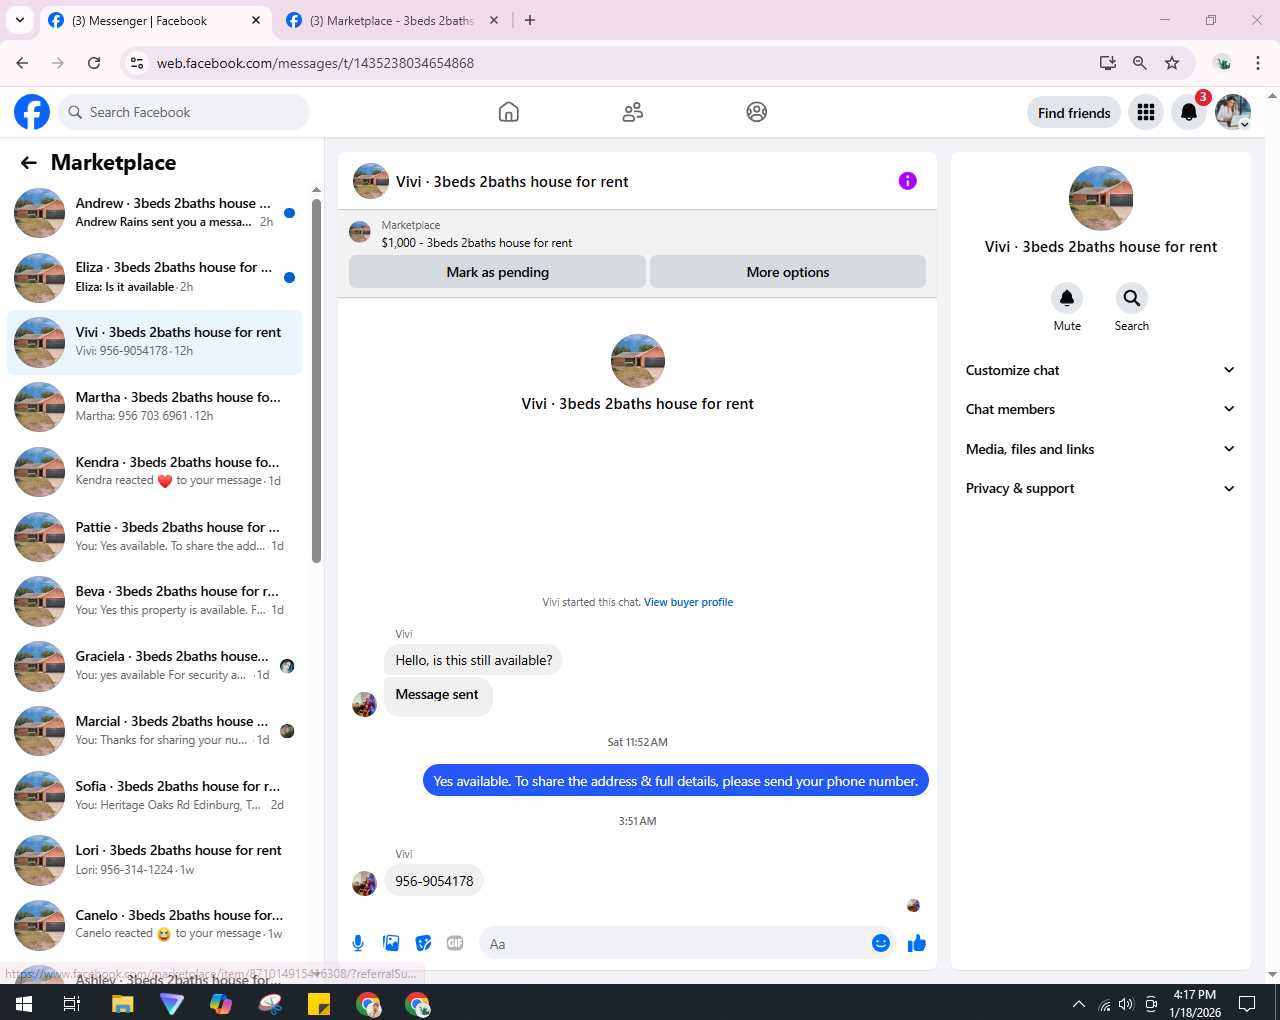Viewport: 1280px width, 1020px height.
Task: Search in the Vivi conversation
Action: point(1131,298)
